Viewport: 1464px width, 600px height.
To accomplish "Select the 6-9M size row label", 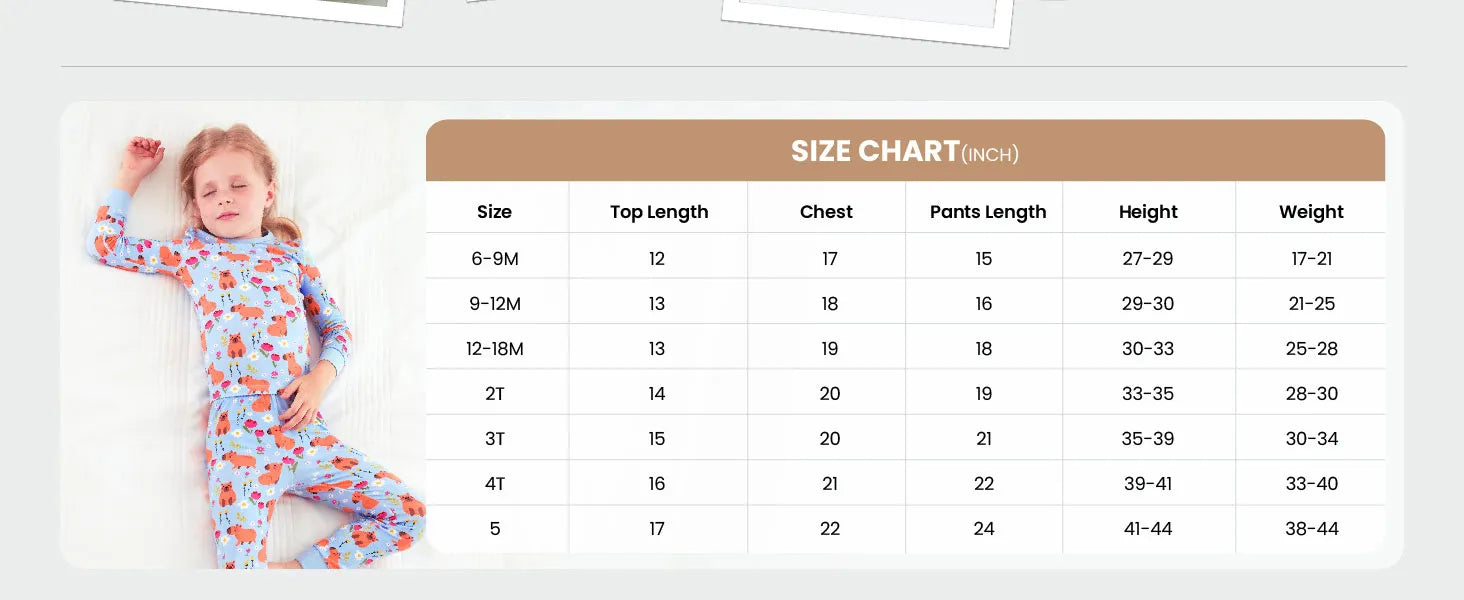I will (495, 259).
